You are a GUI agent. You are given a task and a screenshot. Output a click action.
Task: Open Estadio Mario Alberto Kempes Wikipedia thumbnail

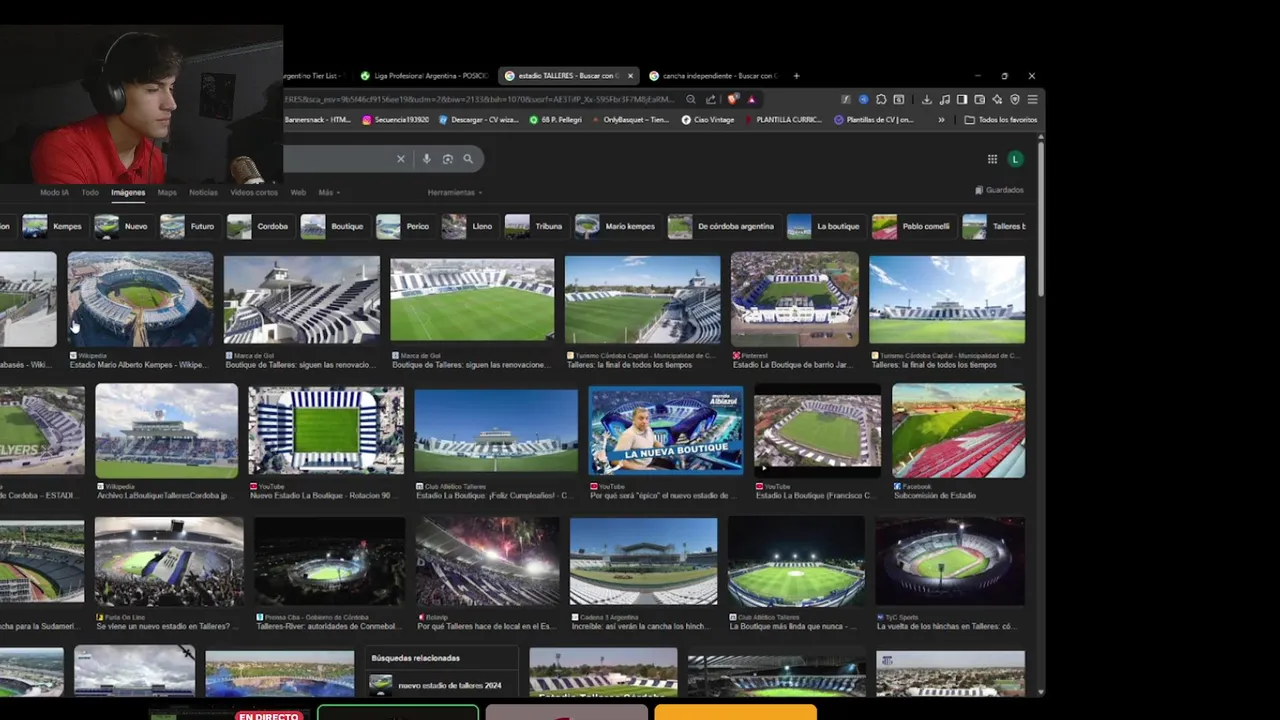(x=140, y=299)
